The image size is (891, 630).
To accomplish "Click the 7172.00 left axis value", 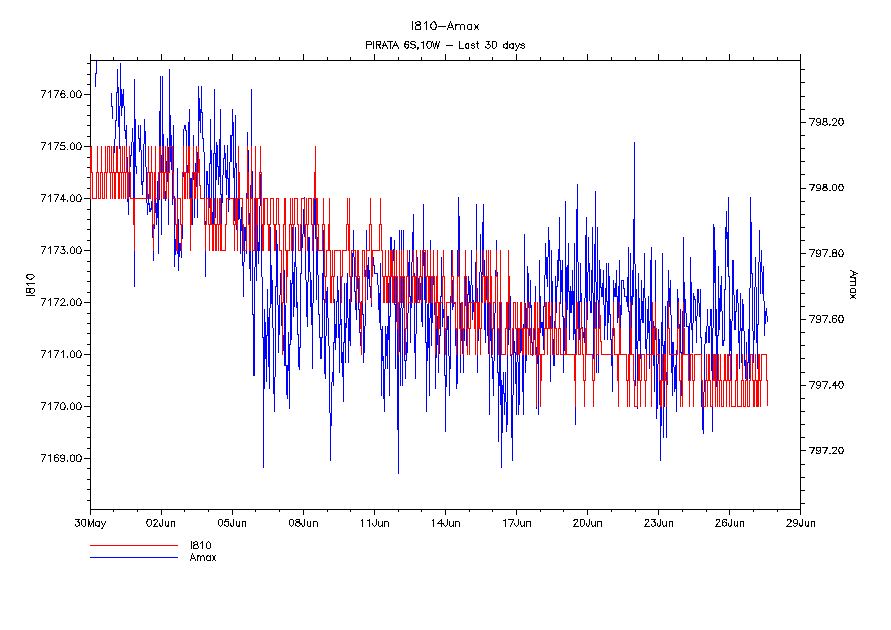I will pyautogui.click(x=60, y=302).
